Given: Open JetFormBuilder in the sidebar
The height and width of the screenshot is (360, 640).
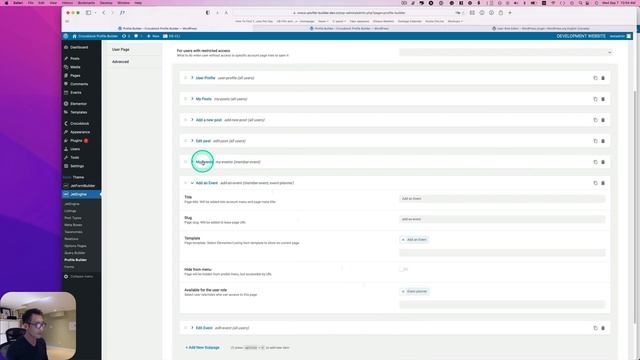Looking at the screenshot, I should (82, 186).
